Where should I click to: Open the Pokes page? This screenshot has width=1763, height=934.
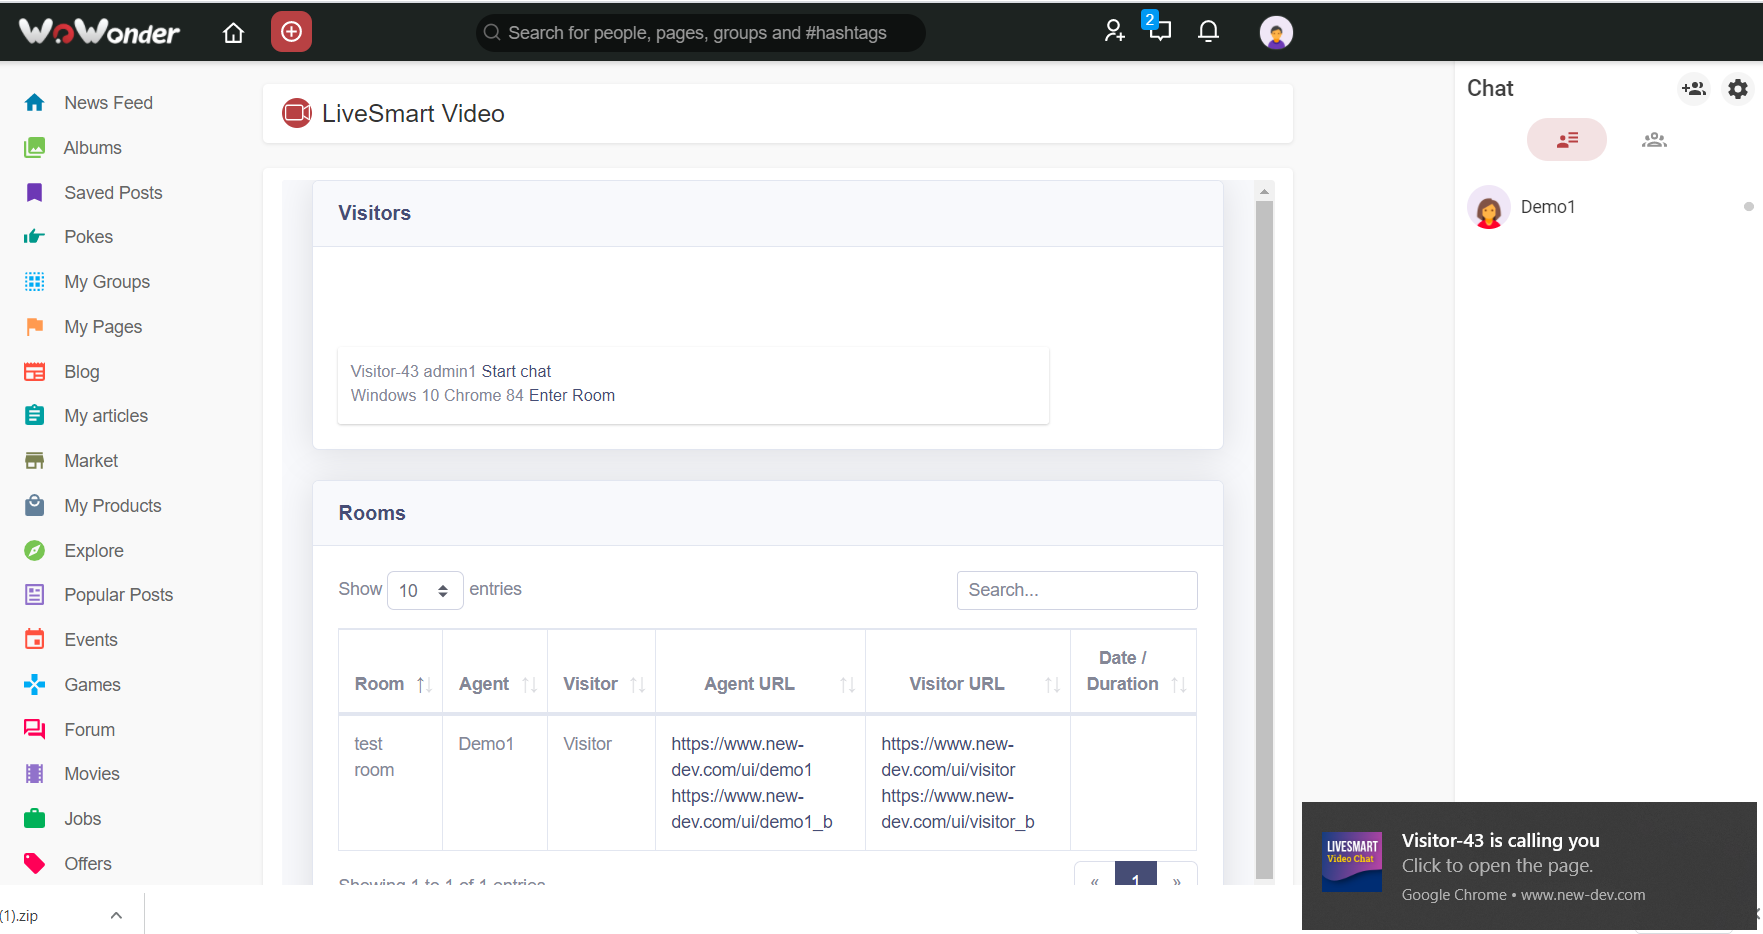pyautogui.click(x=88, y=236)
